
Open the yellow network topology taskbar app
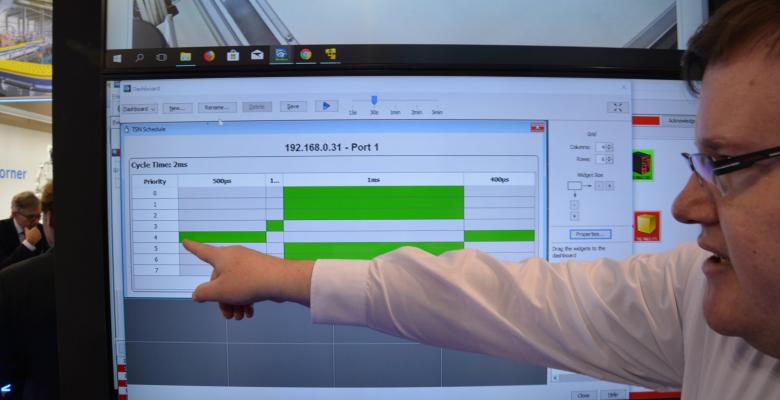pyautogui.click(x=330, y=53)
